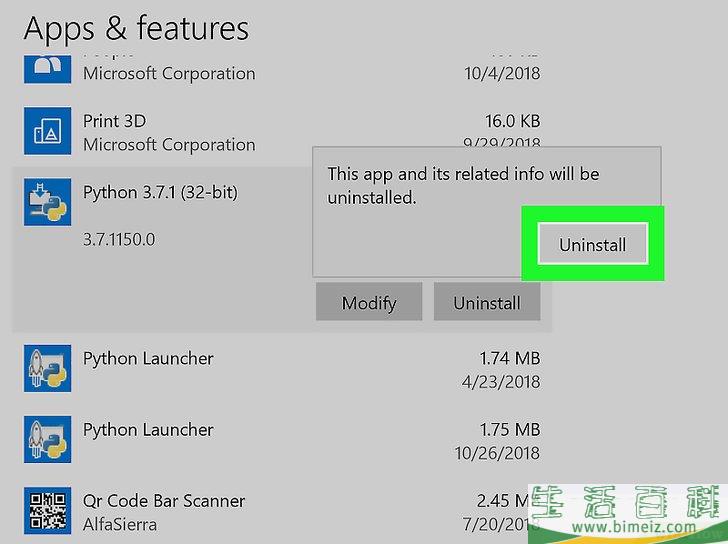This screenshot has height=544, width=728.
Task: Click the 10/26/2018 install date
Action: pos(497,453)
